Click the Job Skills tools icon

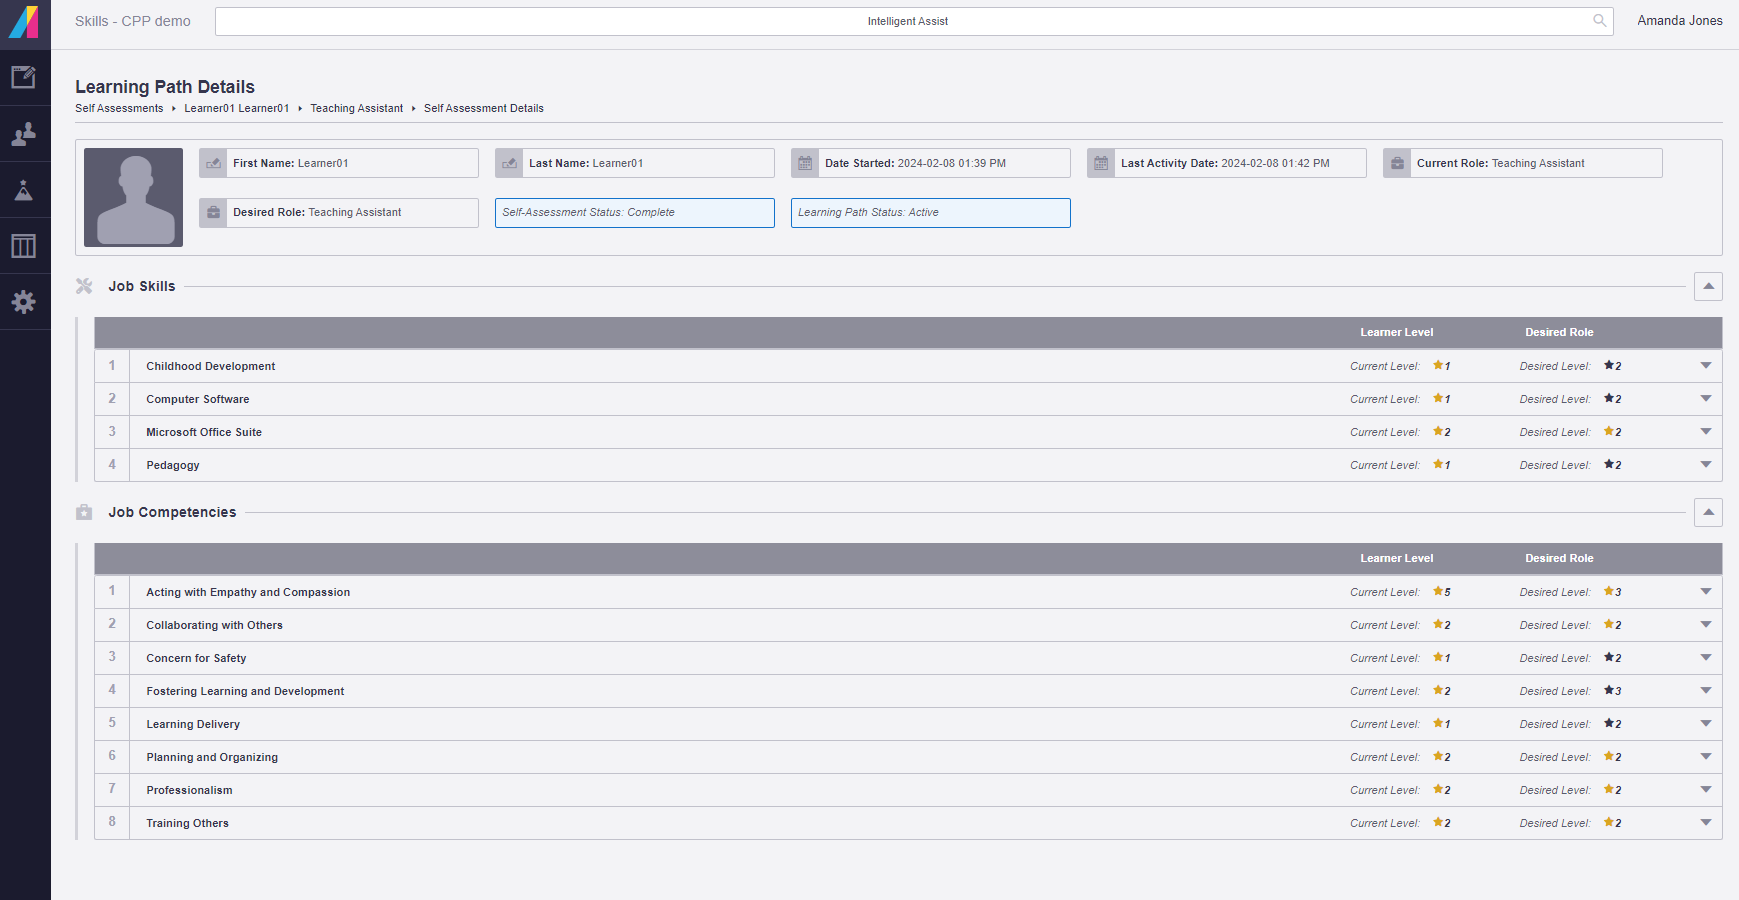(x=84, y=286)
